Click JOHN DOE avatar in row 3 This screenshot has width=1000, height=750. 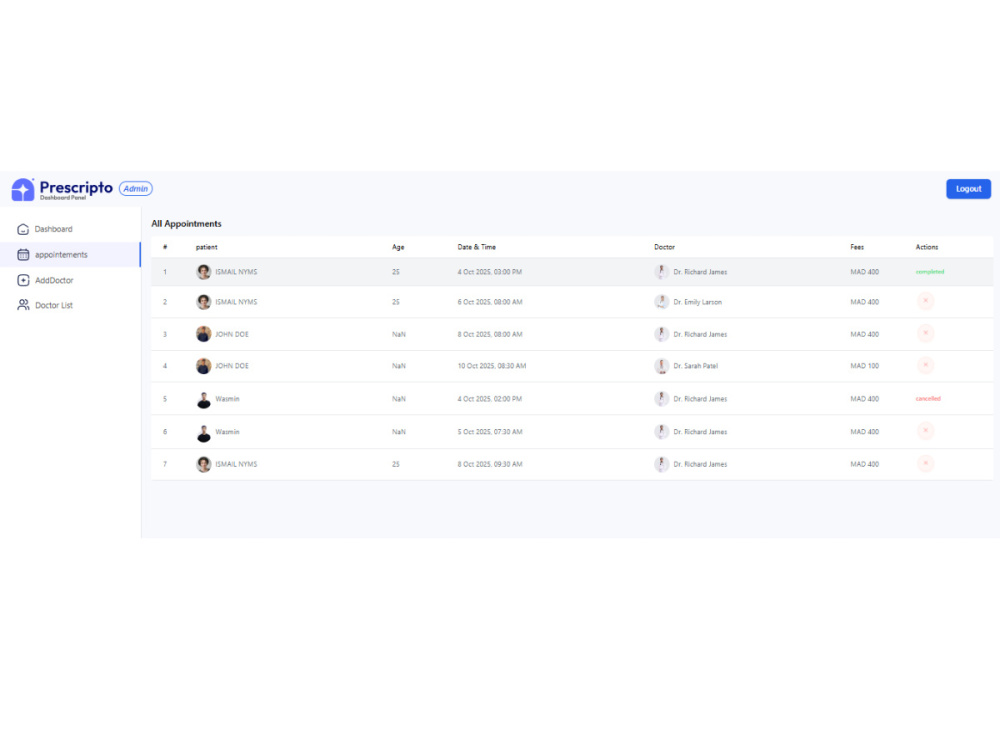pyautogui.click(x=203, y=334)
